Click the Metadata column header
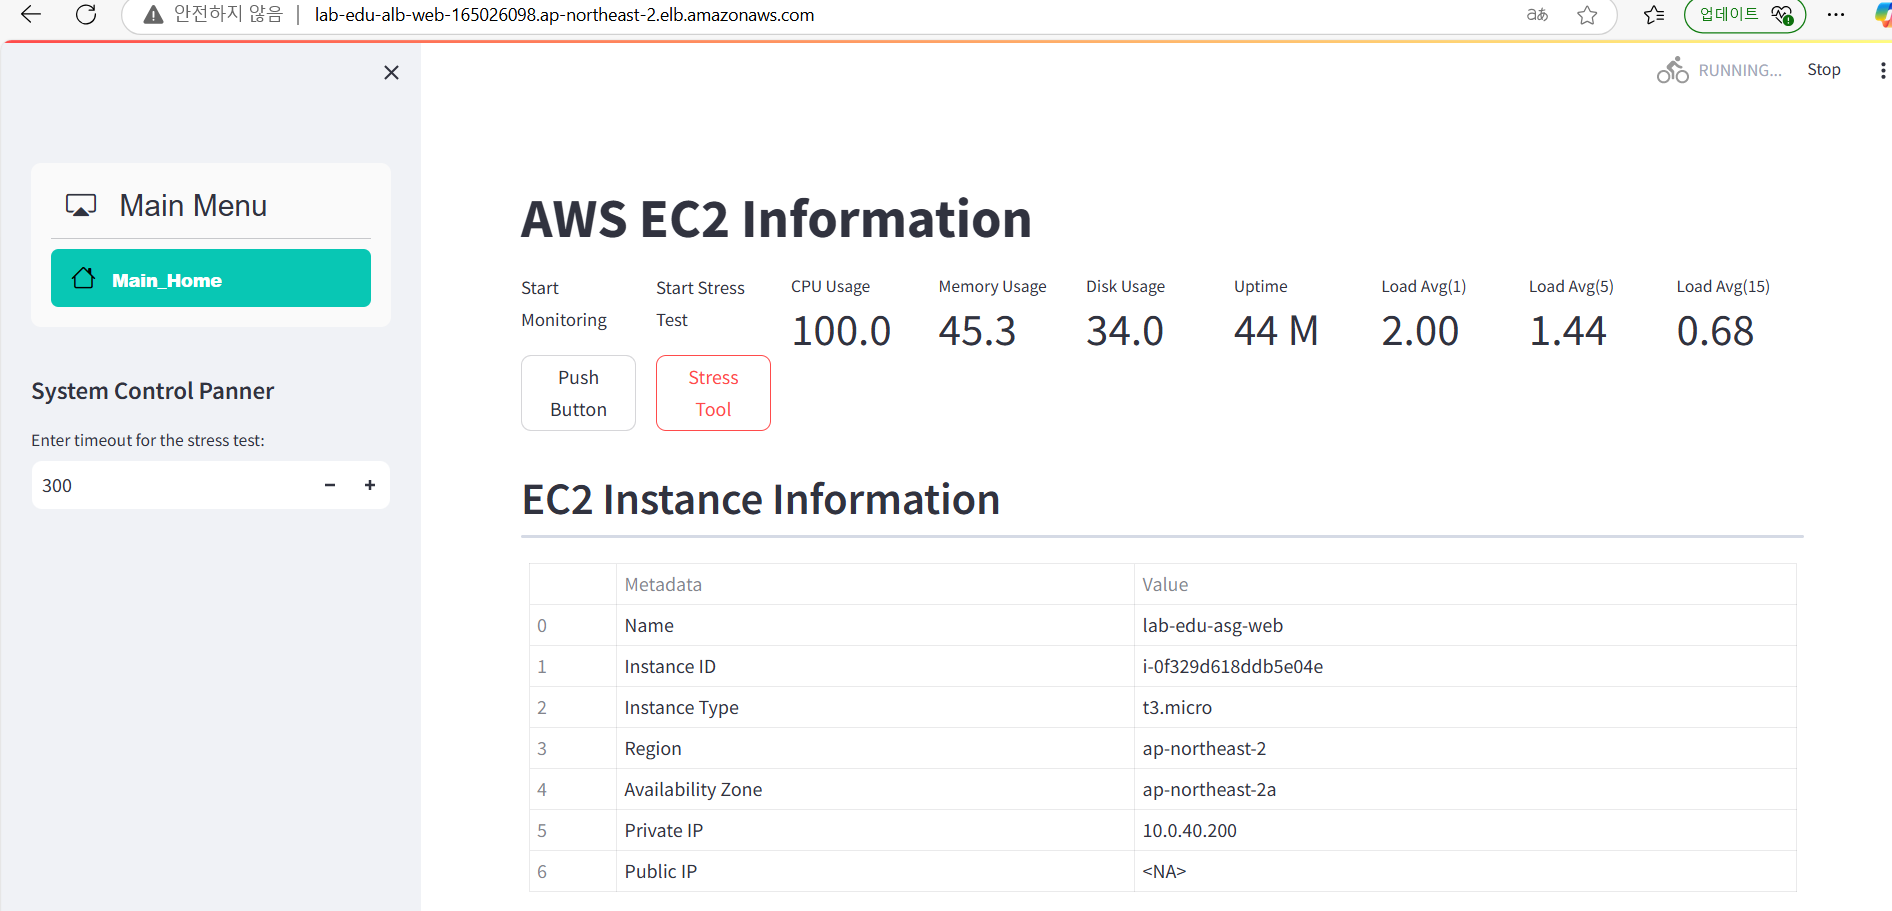The width and height of the screenshot is (1892, 911). (x=875, y=584)
